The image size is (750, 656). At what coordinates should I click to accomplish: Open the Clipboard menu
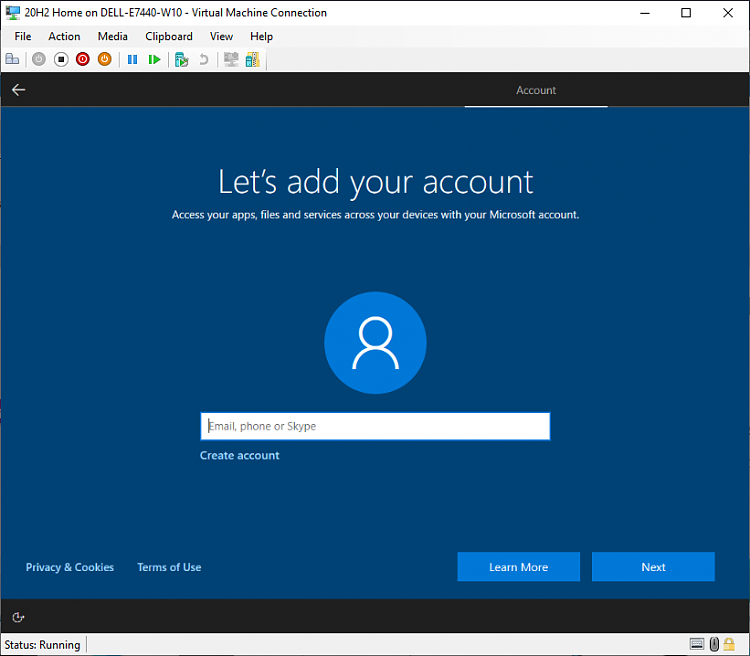169,36
